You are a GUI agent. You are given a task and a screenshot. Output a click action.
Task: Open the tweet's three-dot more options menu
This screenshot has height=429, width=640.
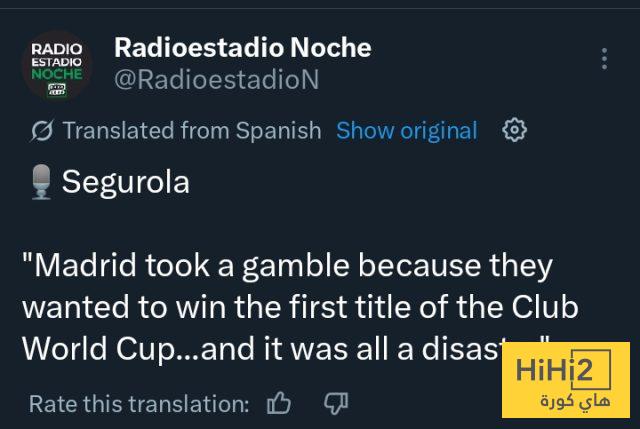coord(604,58)
